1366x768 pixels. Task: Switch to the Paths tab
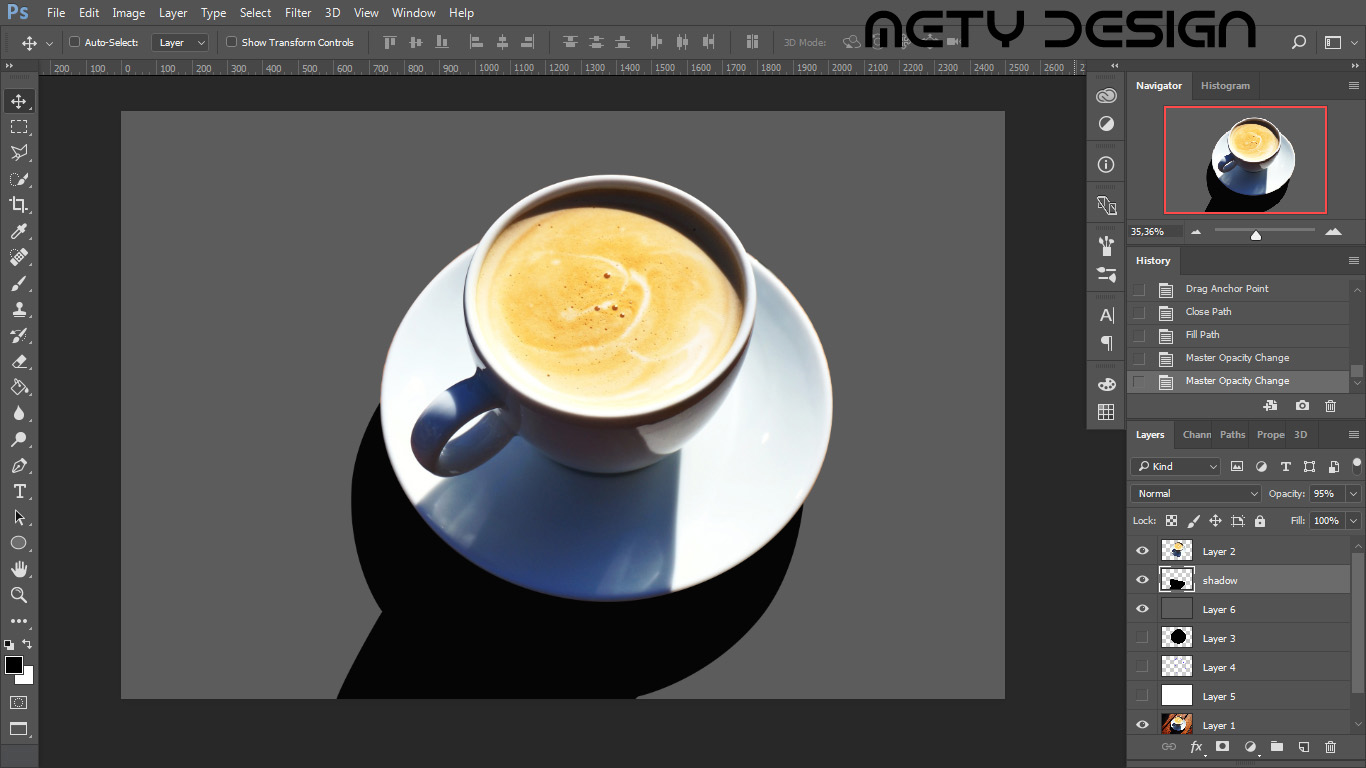point(1232,435)
